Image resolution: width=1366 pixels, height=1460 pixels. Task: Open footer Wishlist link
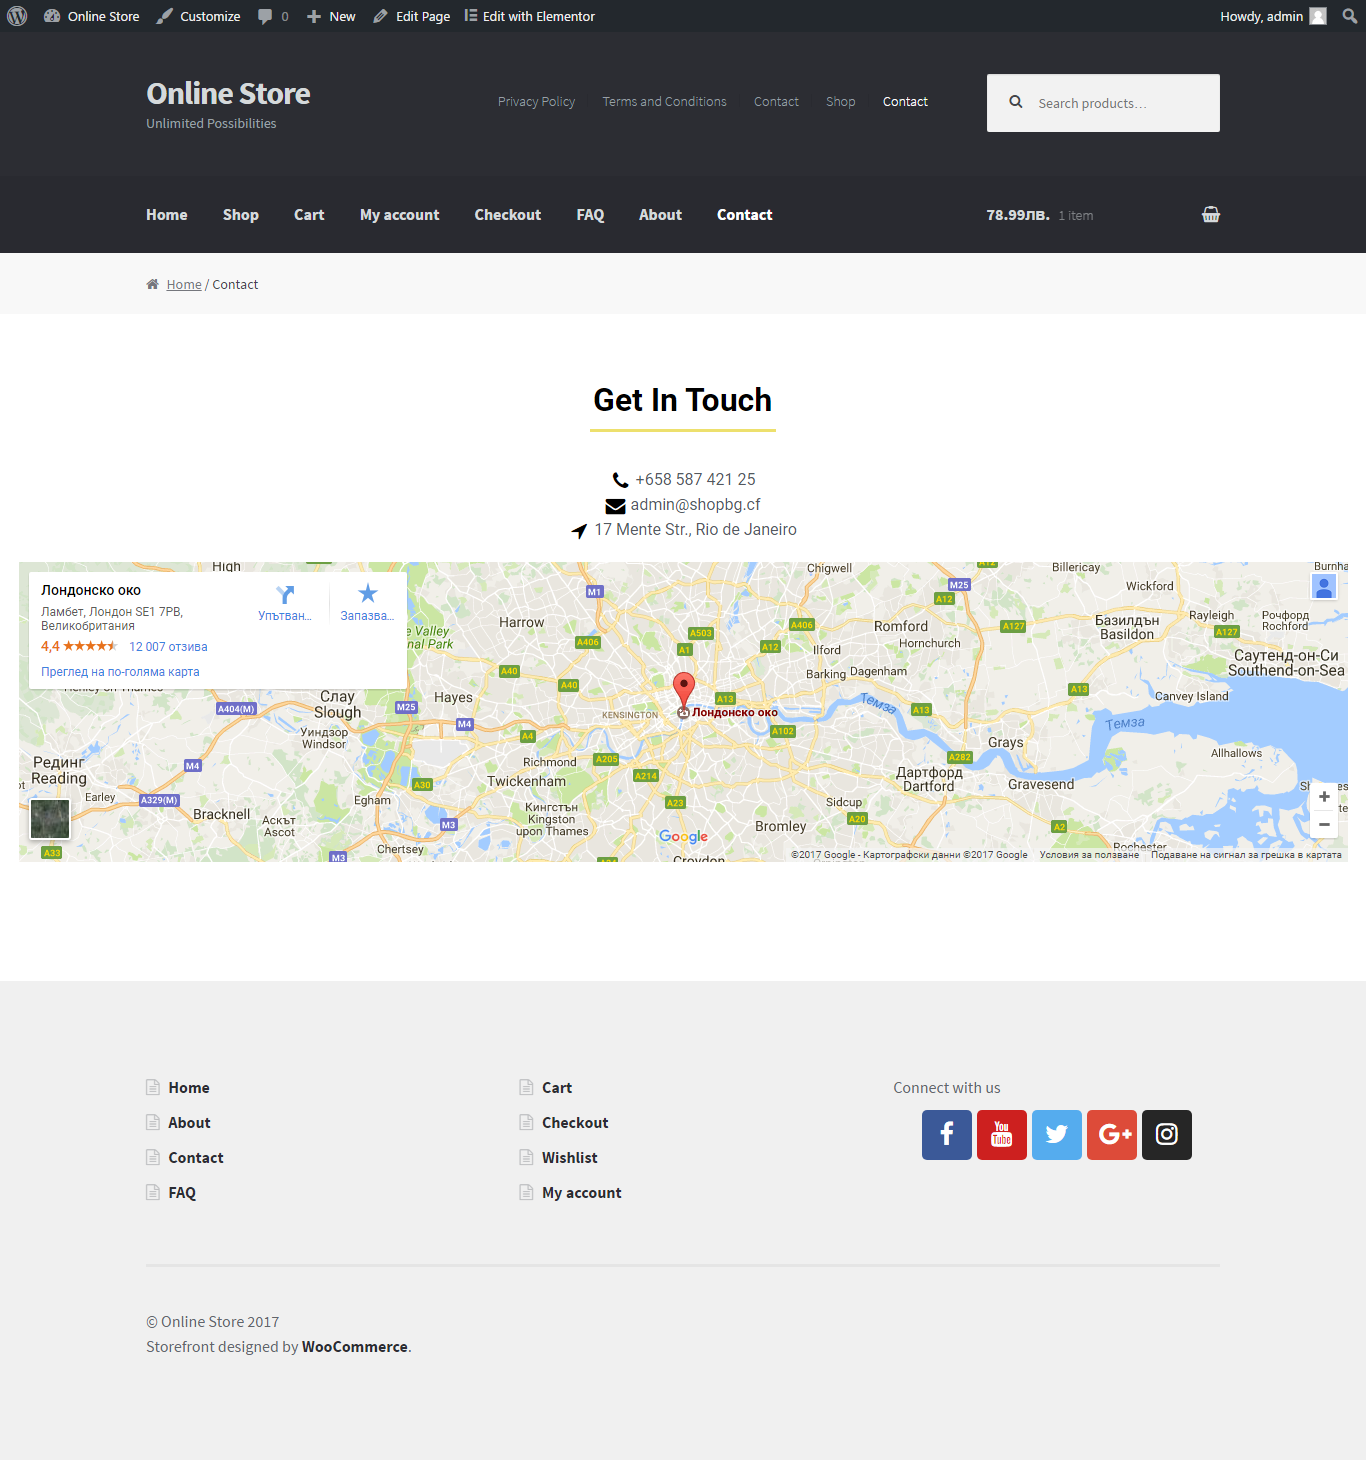point(570,1158)
